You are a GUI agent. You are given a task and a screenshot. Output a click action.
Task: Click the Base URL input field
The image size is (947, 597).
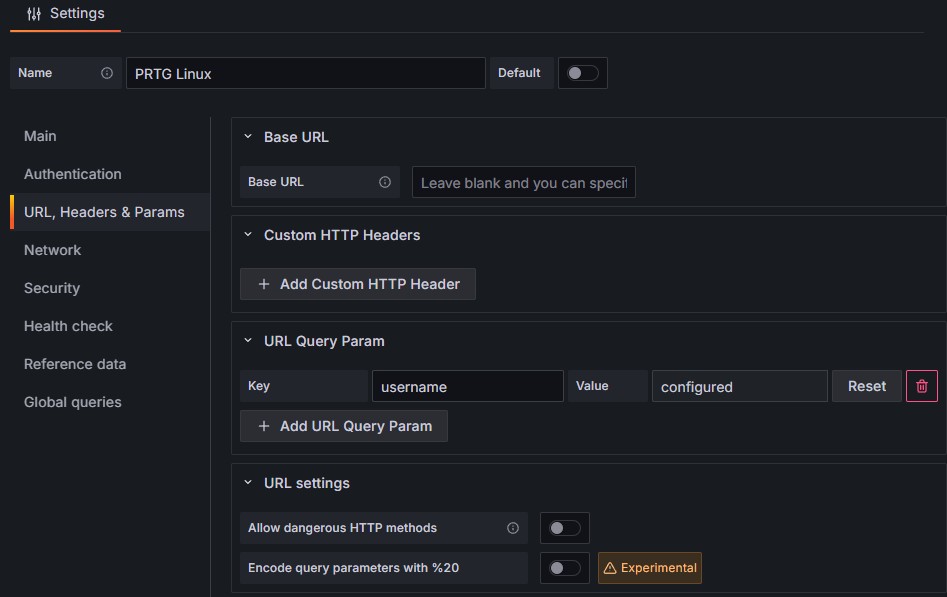coord(523,183)
